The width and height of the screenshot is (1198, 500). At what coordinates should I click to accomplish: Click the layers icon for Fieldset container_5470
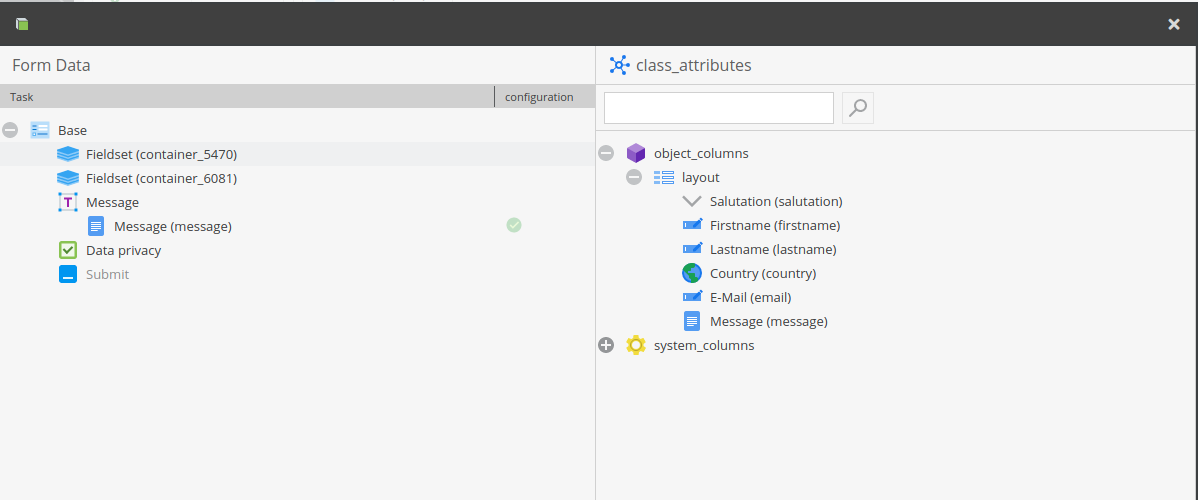68,154
